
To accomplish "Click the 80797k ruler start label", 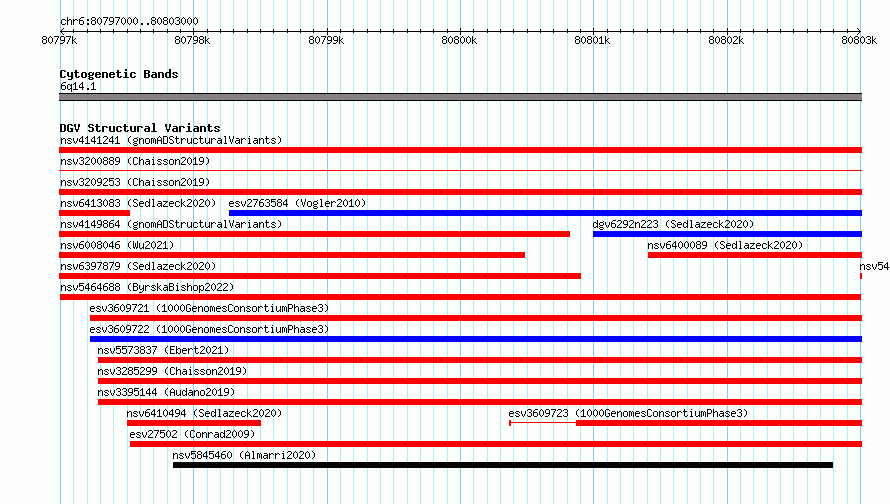I will click(x=60, y=40).
